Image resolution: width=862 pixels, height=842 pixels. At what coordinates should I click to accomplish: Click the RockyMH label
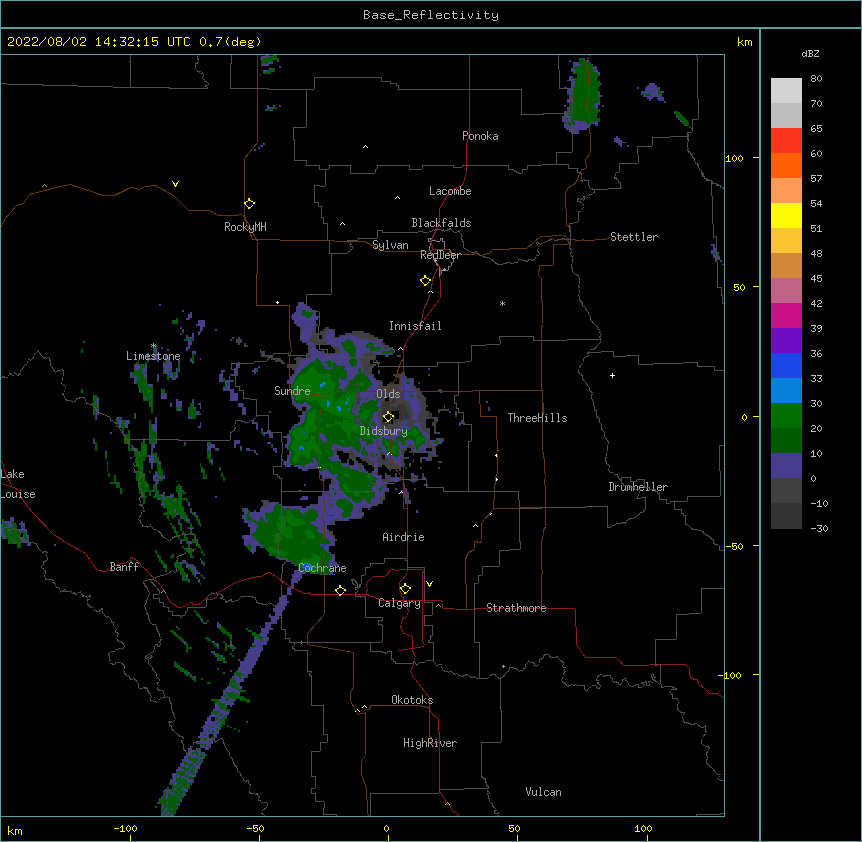click(245, 227)
